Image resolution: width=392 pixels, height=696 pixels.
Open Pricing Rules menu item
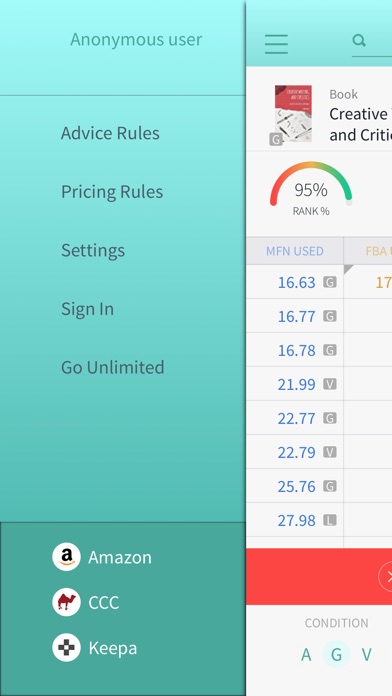[x=112, y=192]
